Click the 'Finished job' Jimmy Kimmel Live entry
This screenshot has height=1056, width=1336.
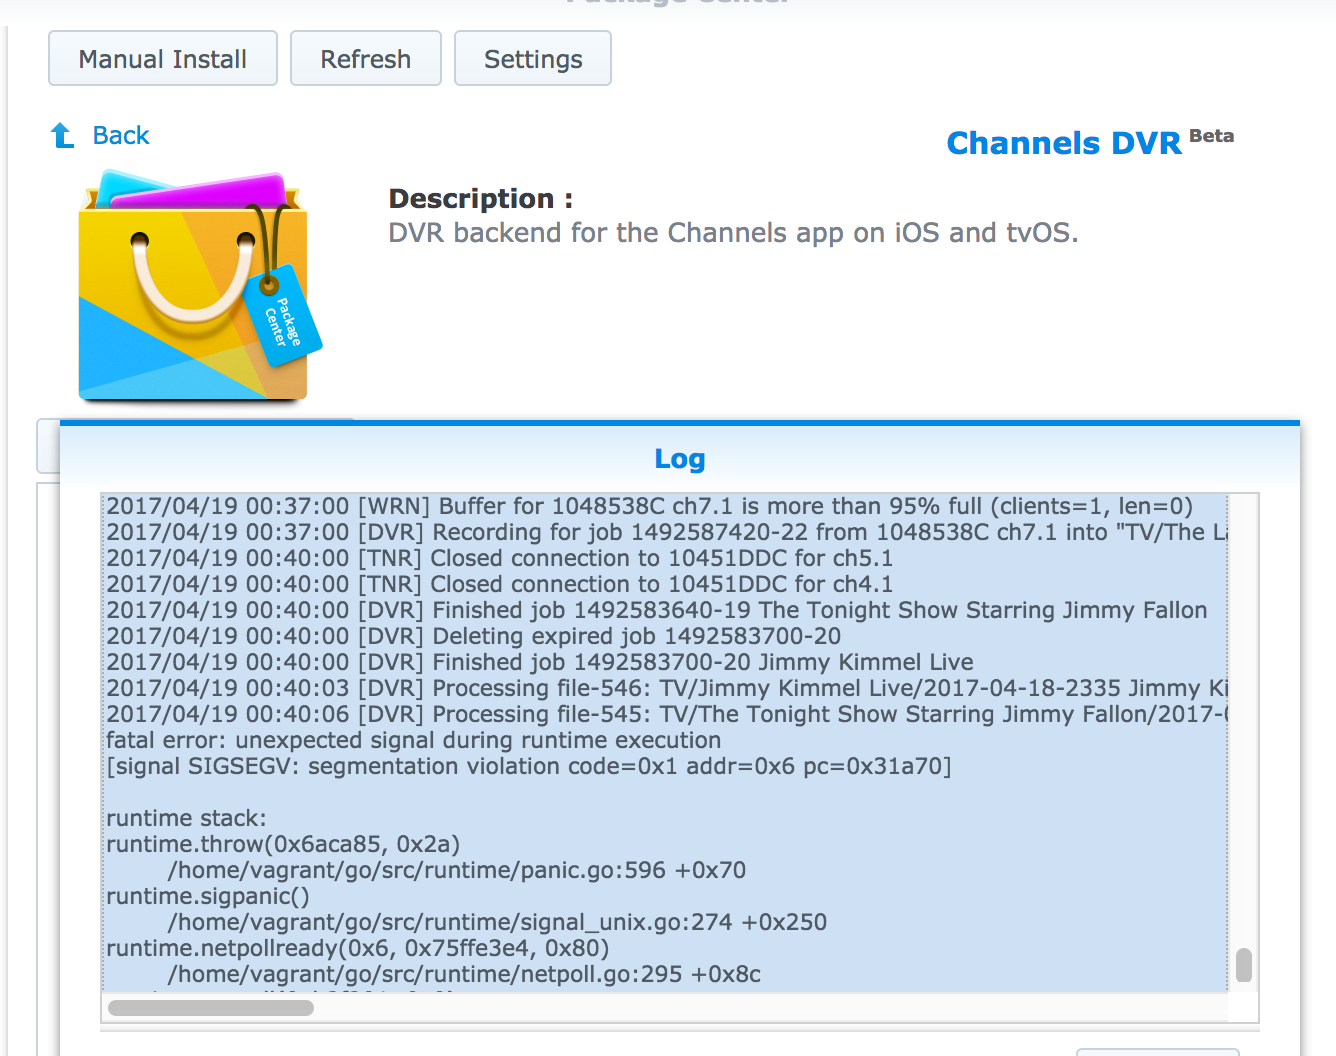coord(540,662)
